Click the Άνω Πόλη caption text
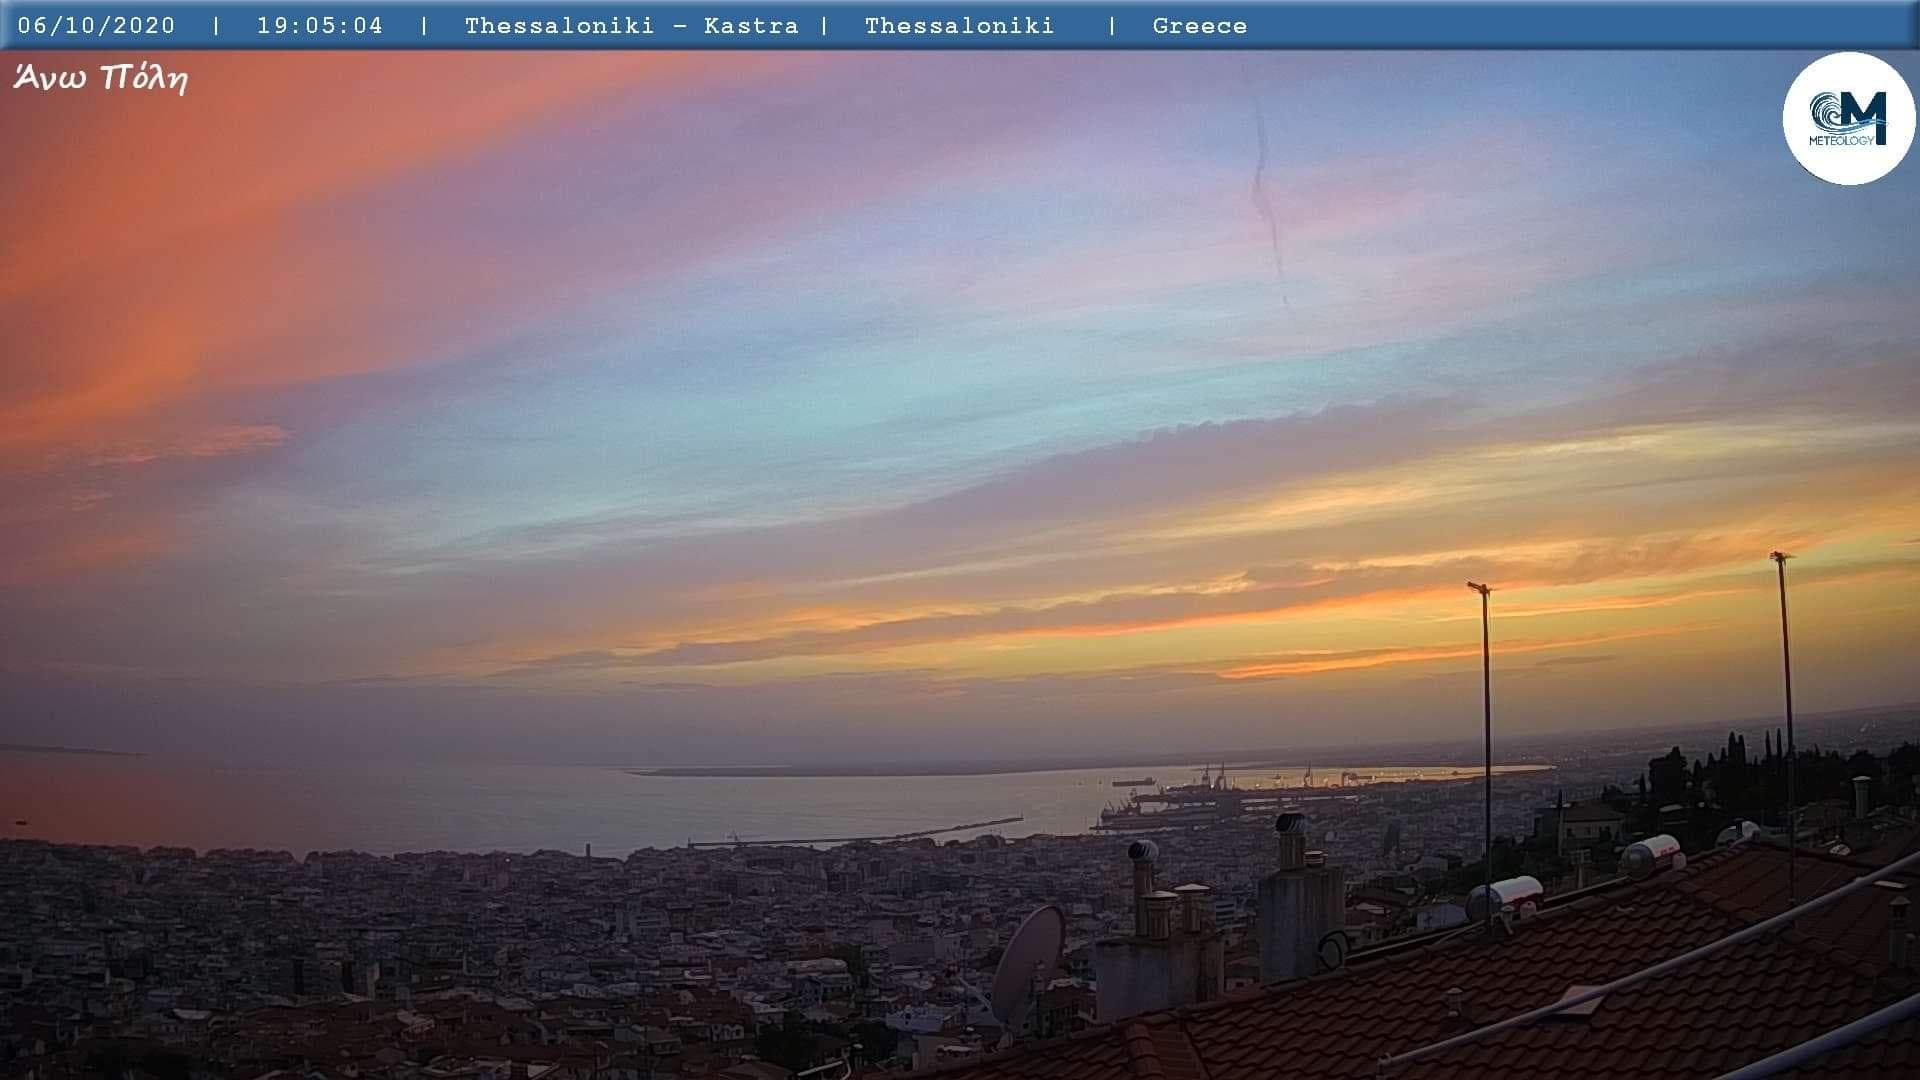Viewport: 1920px width, 1080px height. (100, 78)
